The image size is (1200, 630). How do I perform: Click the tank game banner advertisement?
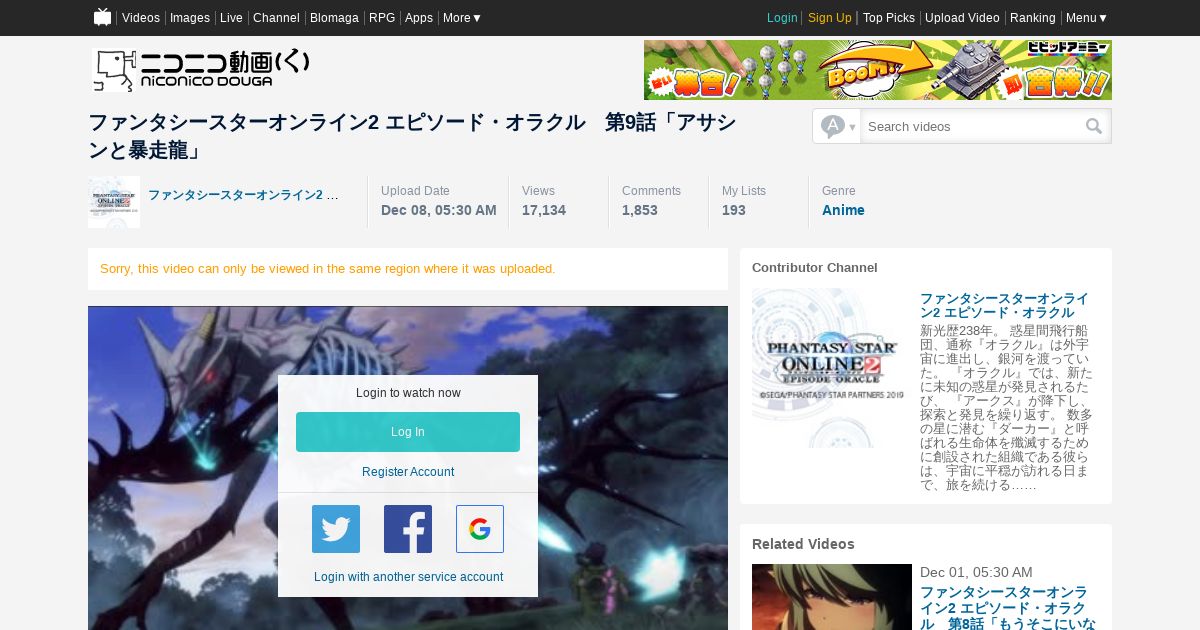pos(878,70)
